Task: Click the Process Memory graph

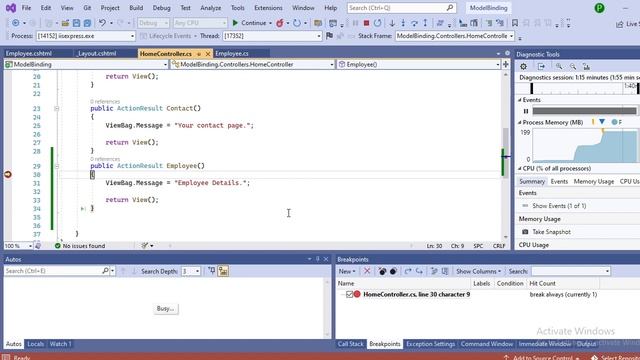Action: tap(585, 146)
